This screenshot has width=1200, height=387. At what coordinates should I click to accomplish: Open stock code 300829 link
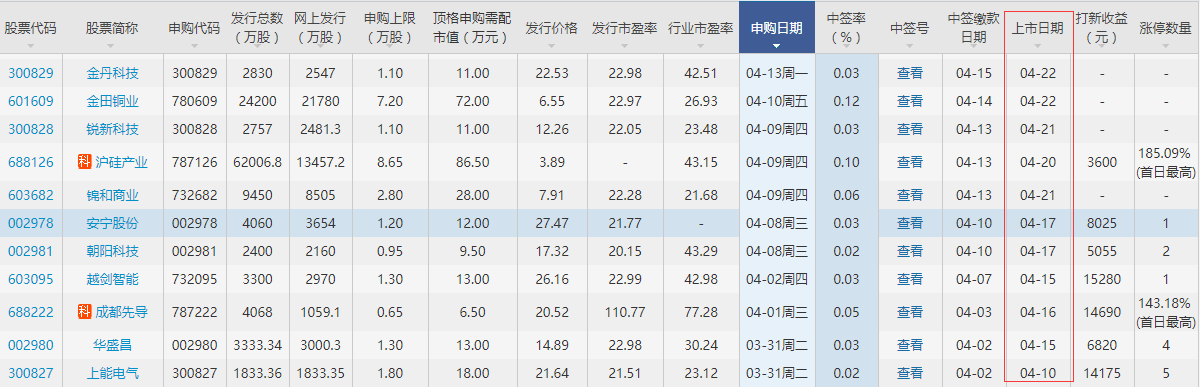[x=30, y=73]
